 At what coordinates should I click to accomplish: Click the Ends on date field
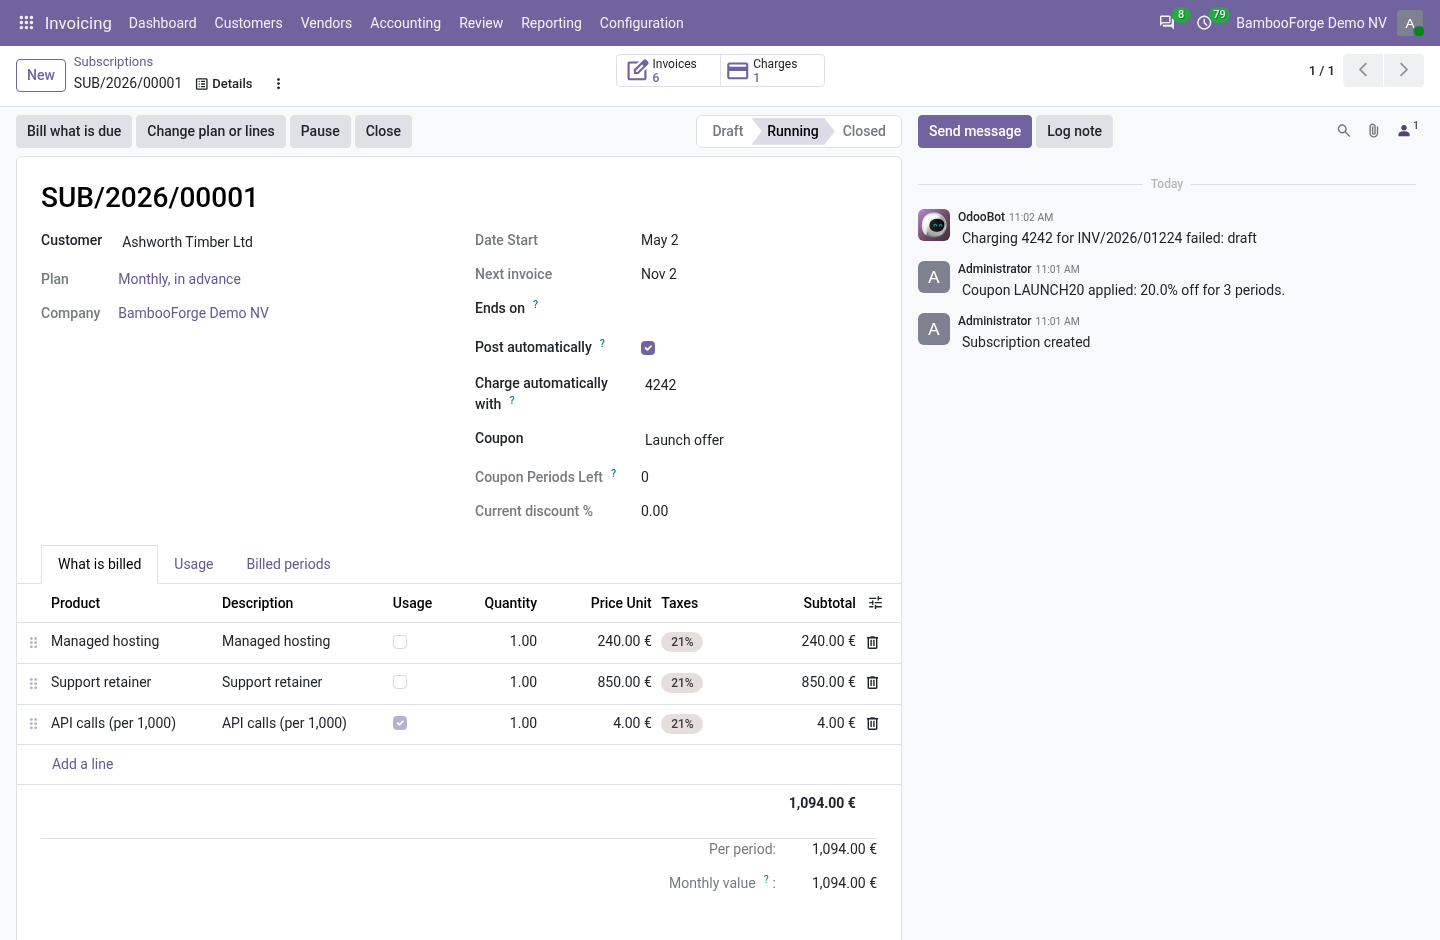[759, 308]
